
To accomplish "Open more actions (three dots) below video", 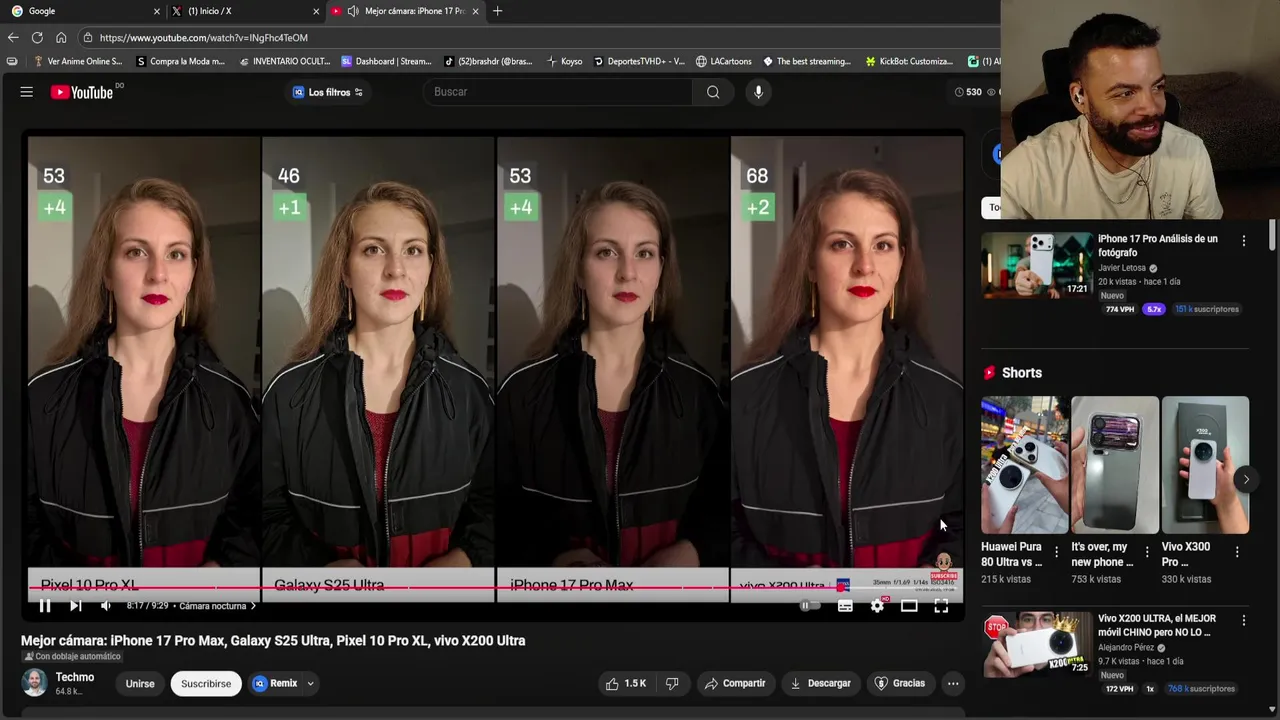I will point(953,683).
